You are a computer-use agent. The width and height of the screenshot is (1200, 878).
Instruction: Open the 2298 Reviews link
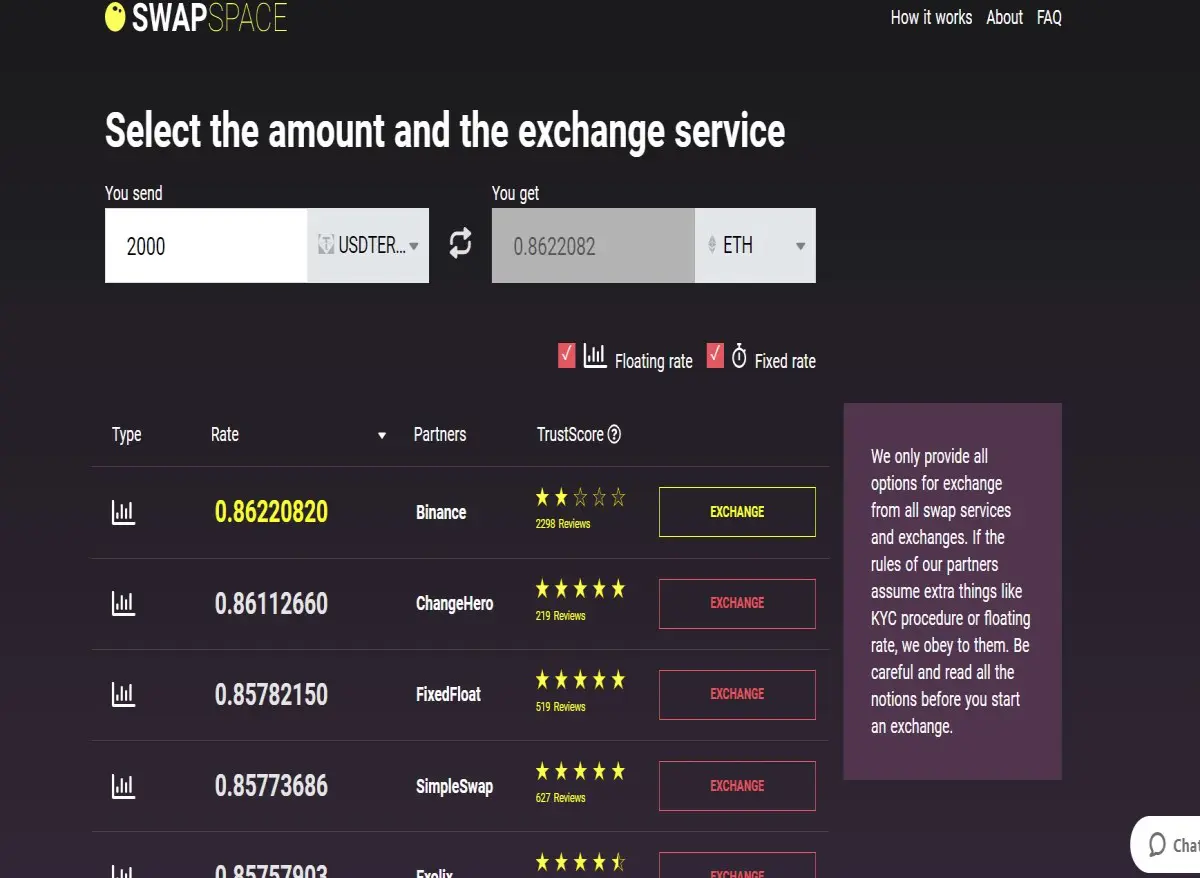pos(563,524)
